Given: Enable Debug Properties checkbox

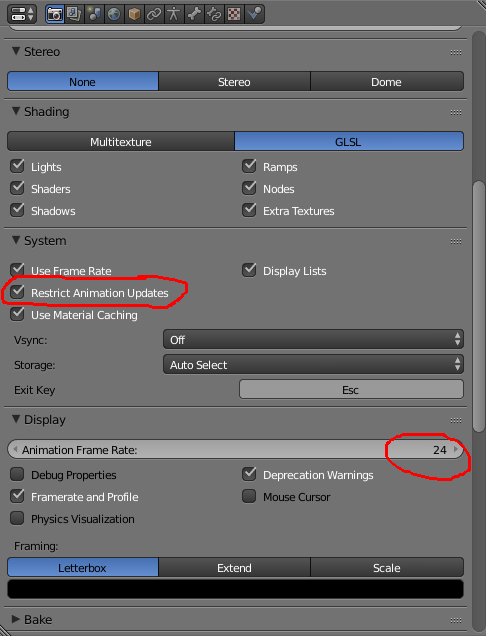Looking at the screenshot, I should click(17, 474).
